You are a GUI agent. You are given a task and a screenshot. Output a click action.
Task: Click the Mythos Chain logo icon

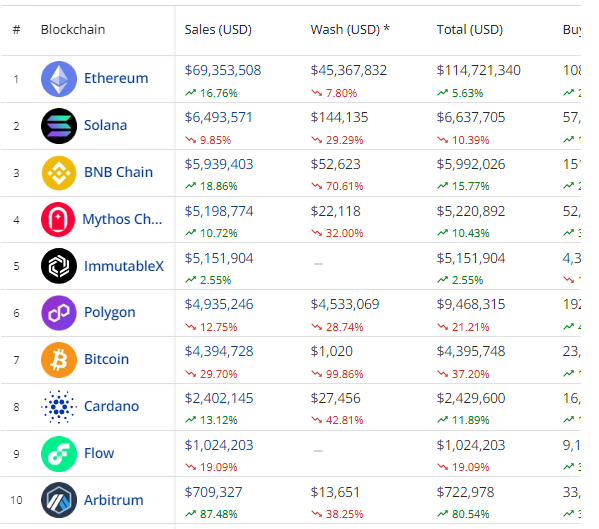58,220
